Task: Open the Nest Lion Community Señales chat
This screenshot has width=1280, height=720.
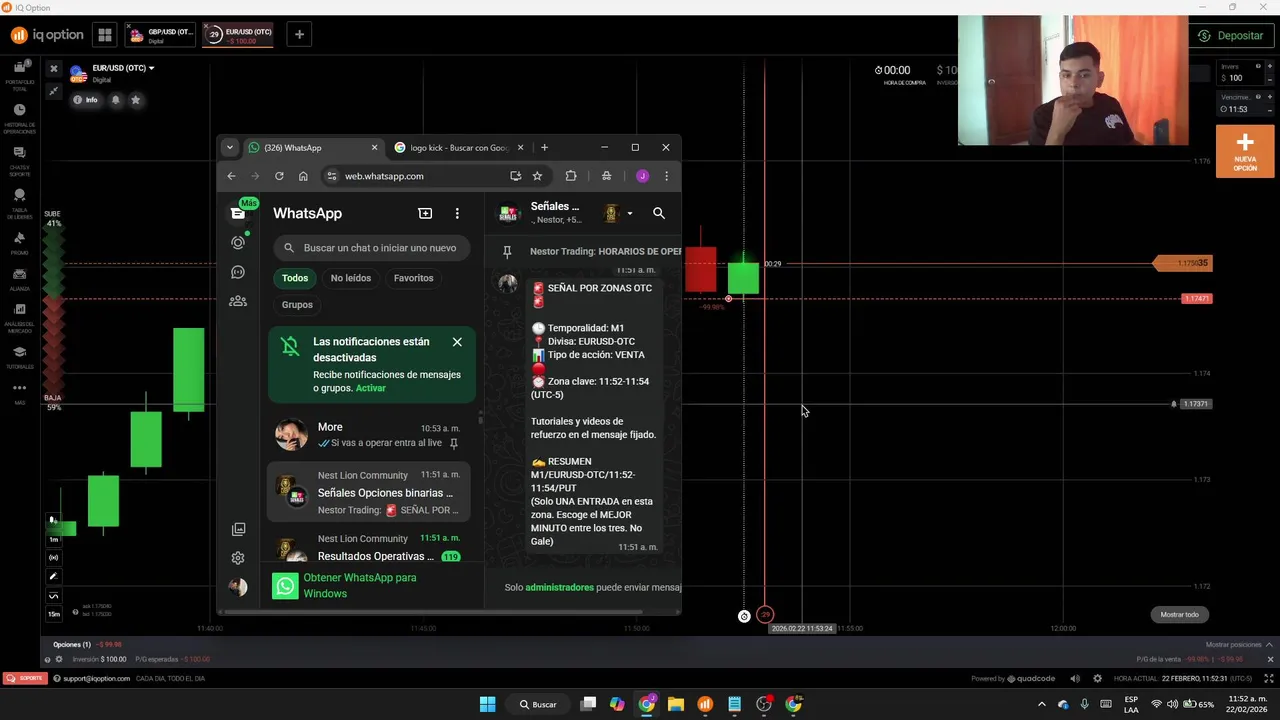Action: [369, 492]
